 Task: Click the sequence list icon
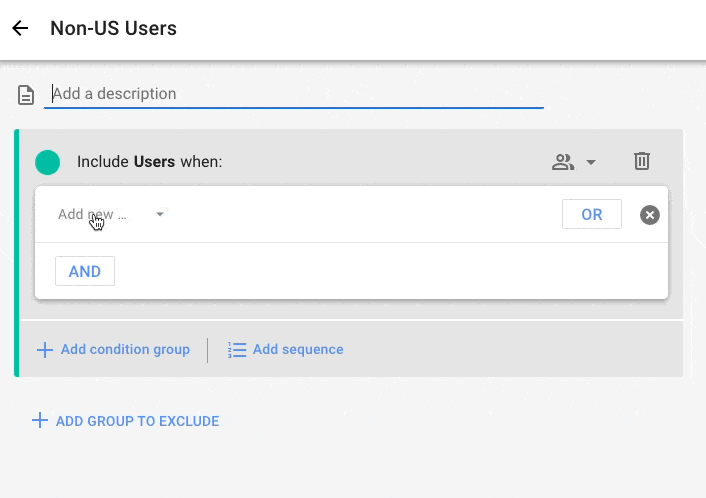tap(237, 350)
